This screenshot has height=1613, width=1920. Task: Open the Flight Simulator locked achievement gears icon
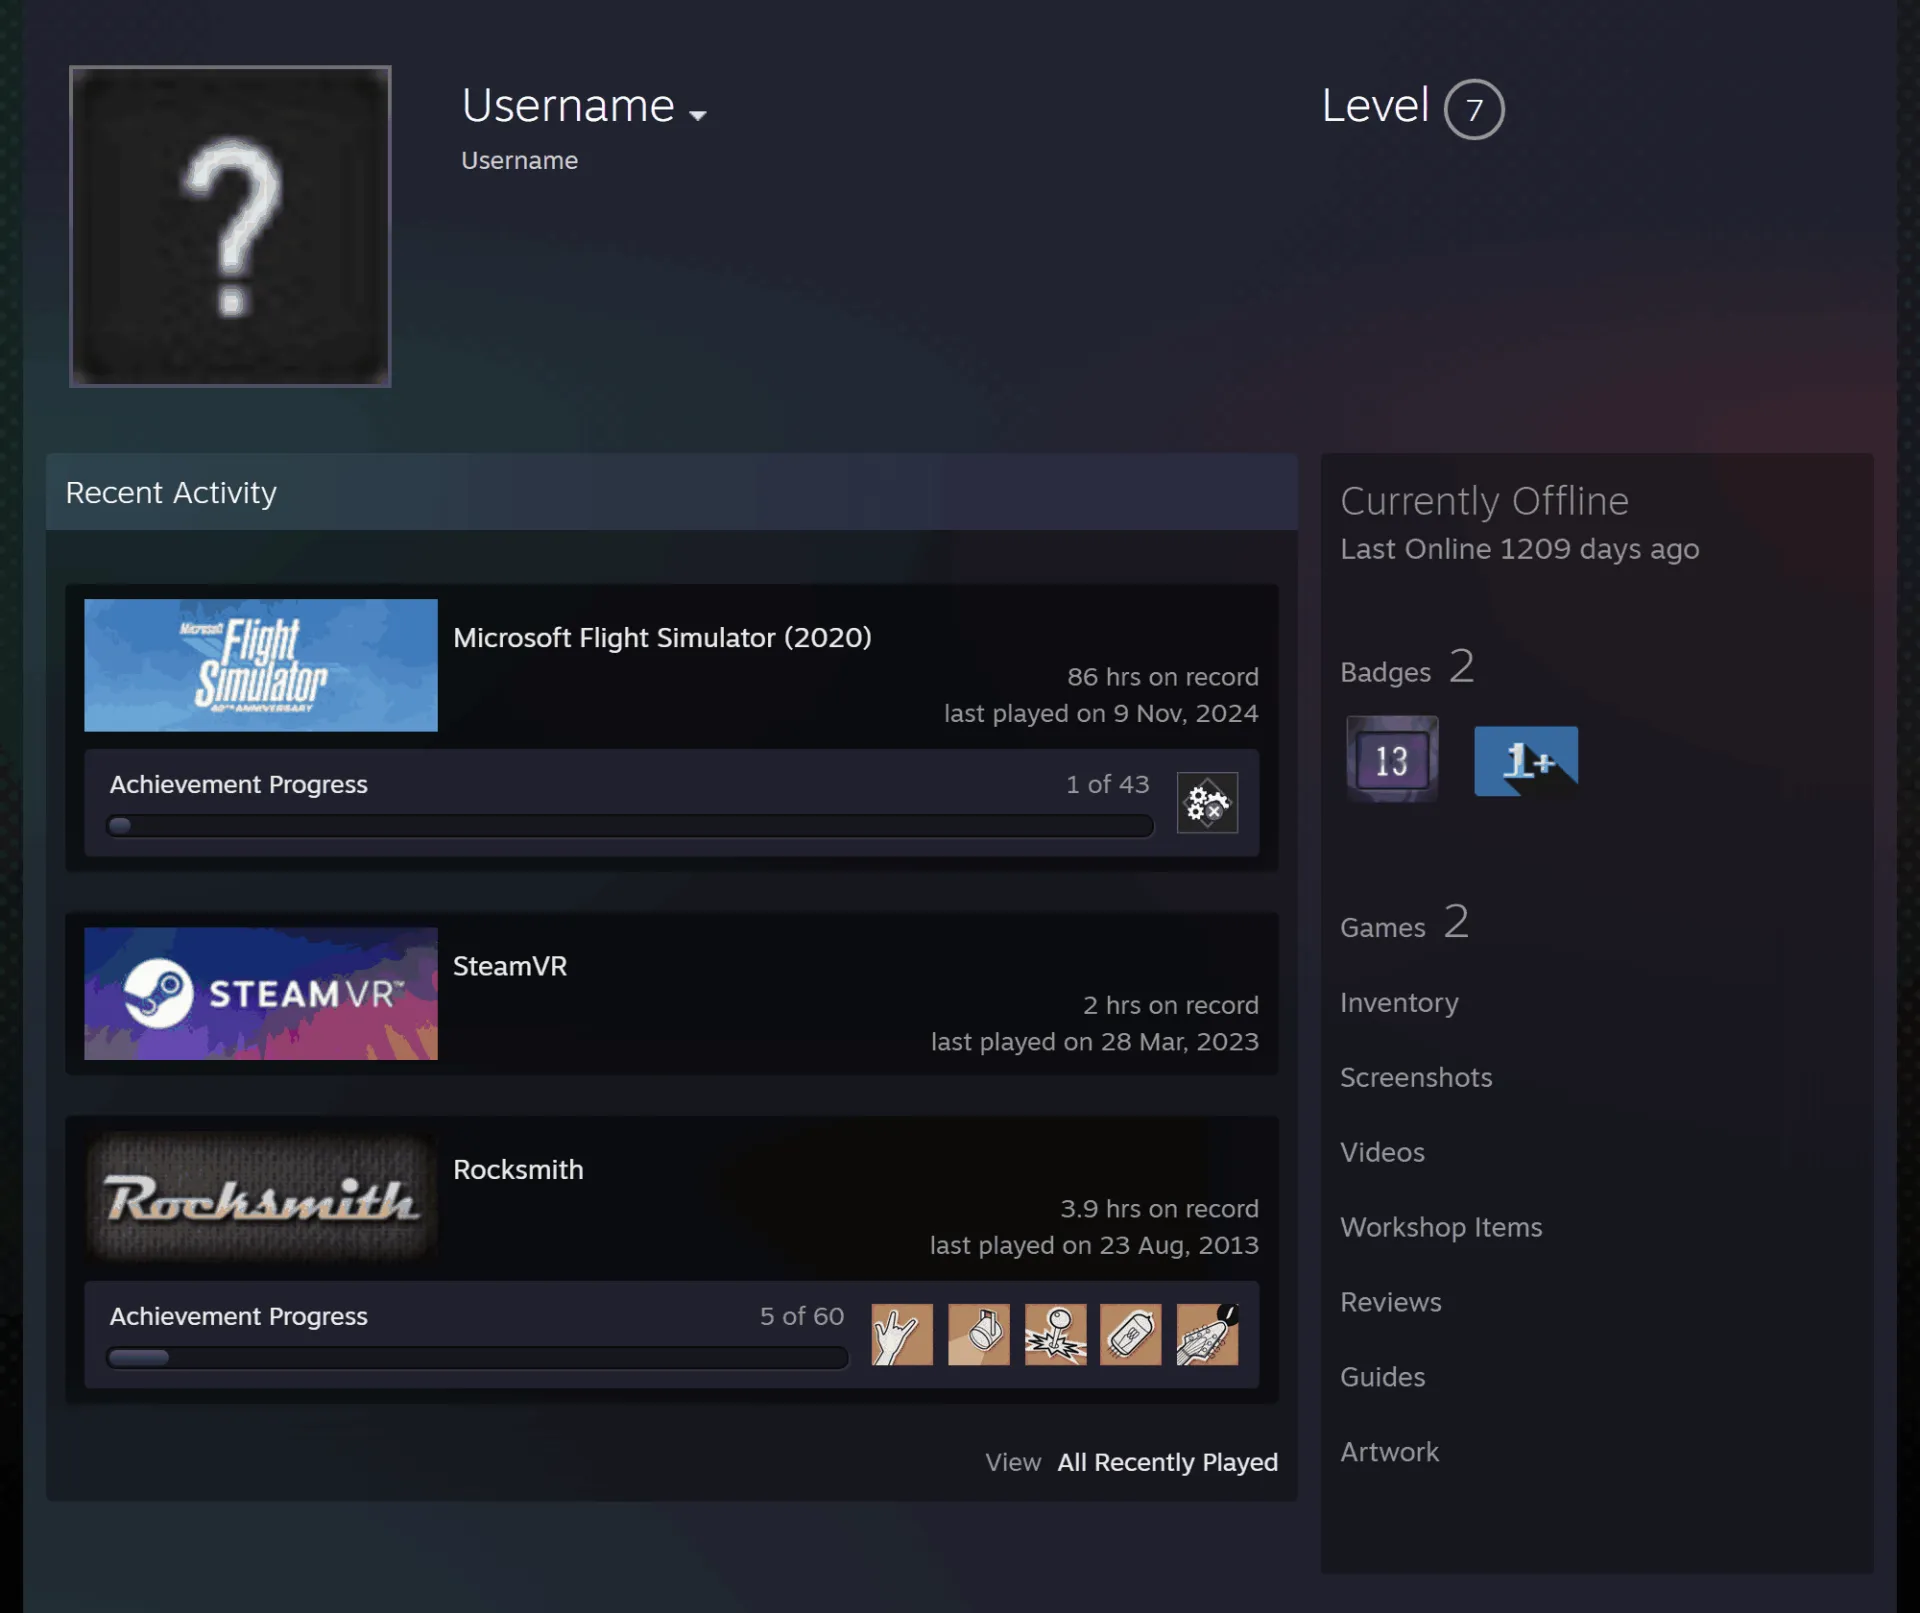1207,802
